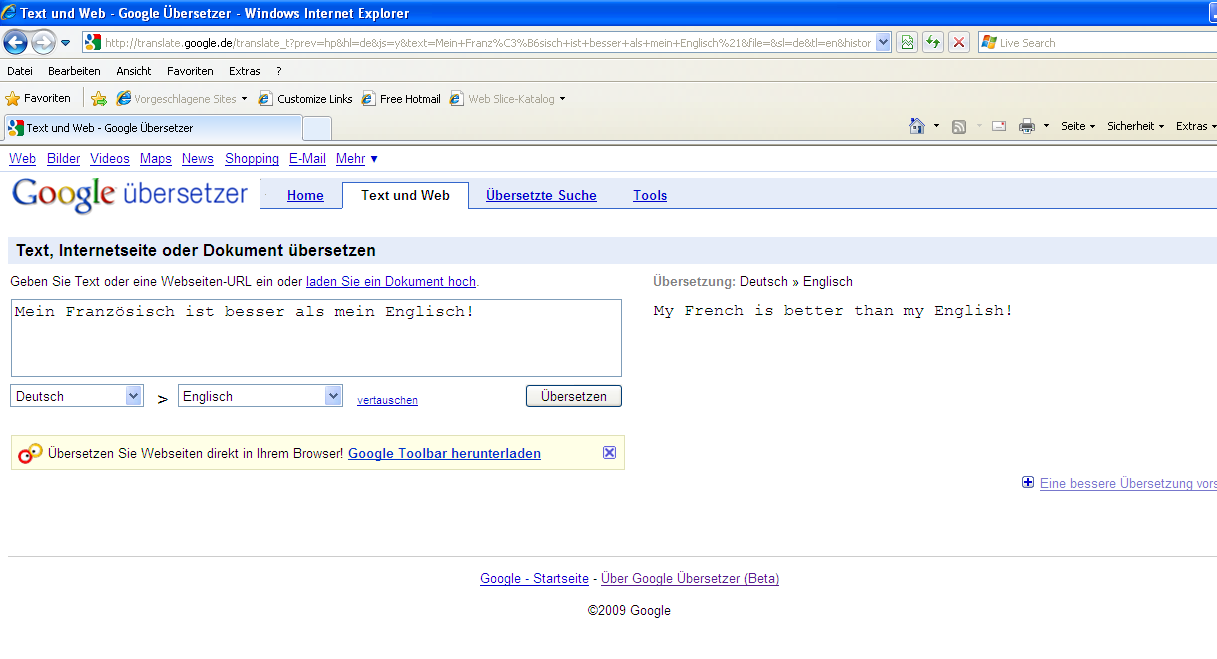The width and height of the screenshot is (1217, 659).
Task: Open the Ansicht menu
Action: pos(134,71)
